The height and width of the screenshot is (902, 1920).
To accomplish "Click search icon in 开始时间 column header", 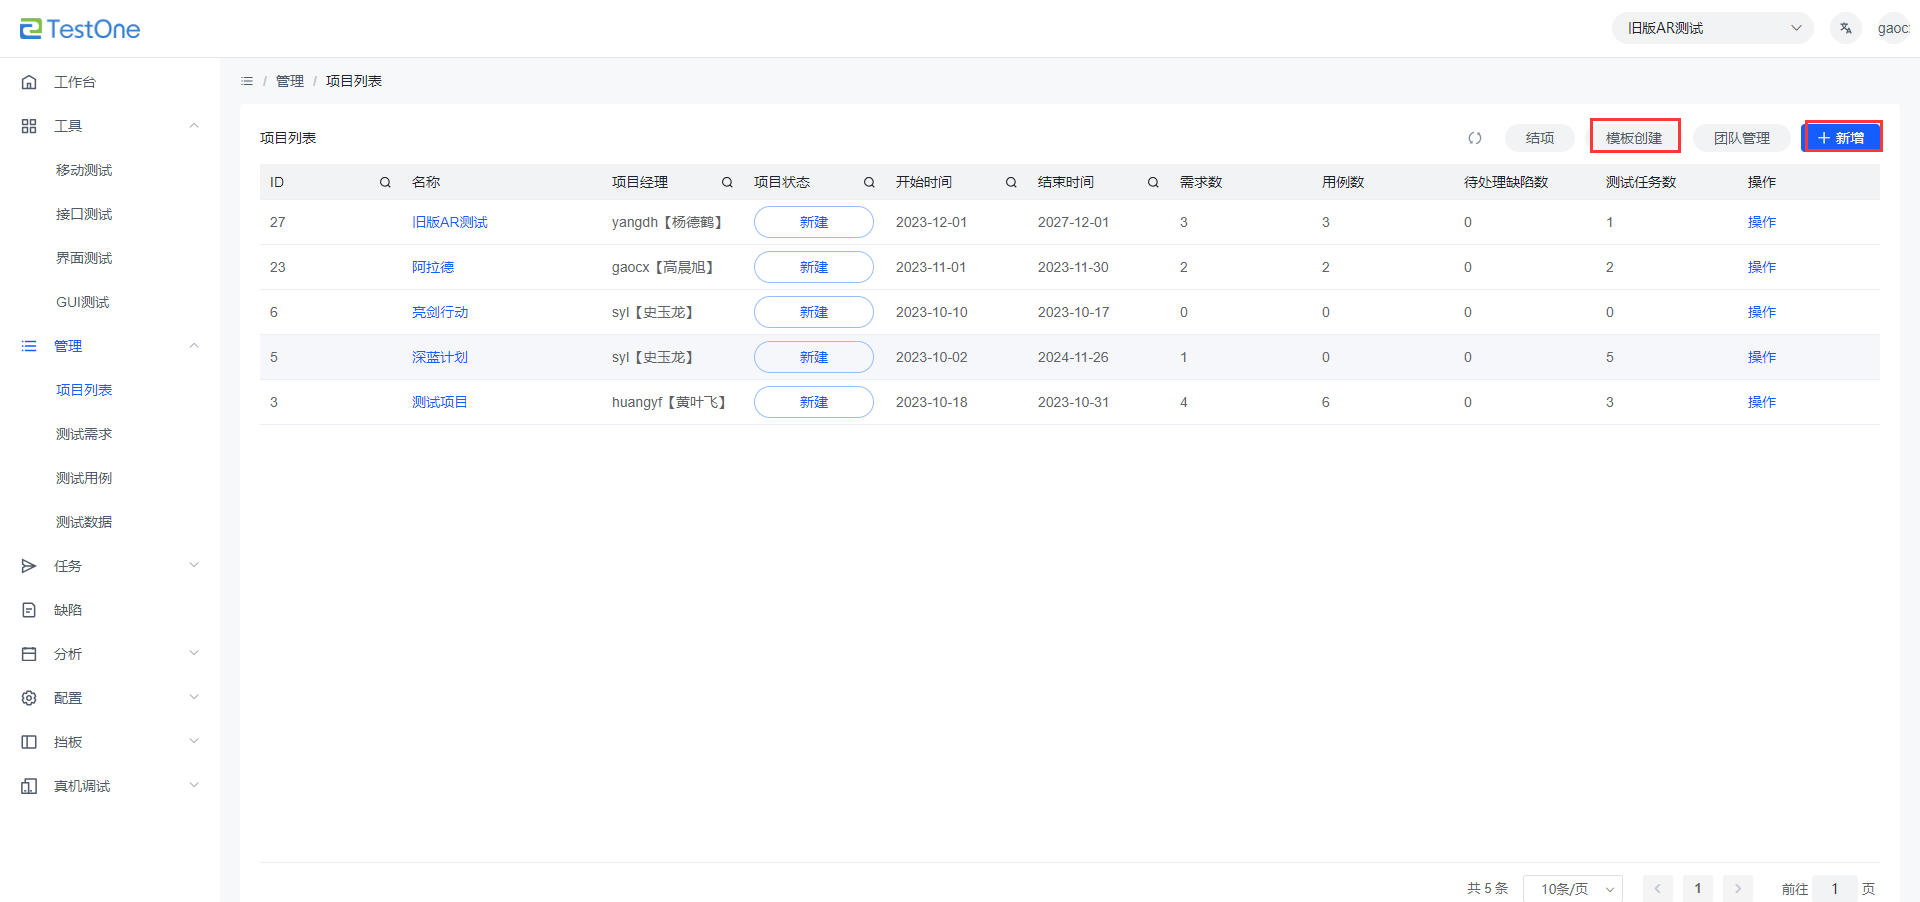I will pos(1011,182).
